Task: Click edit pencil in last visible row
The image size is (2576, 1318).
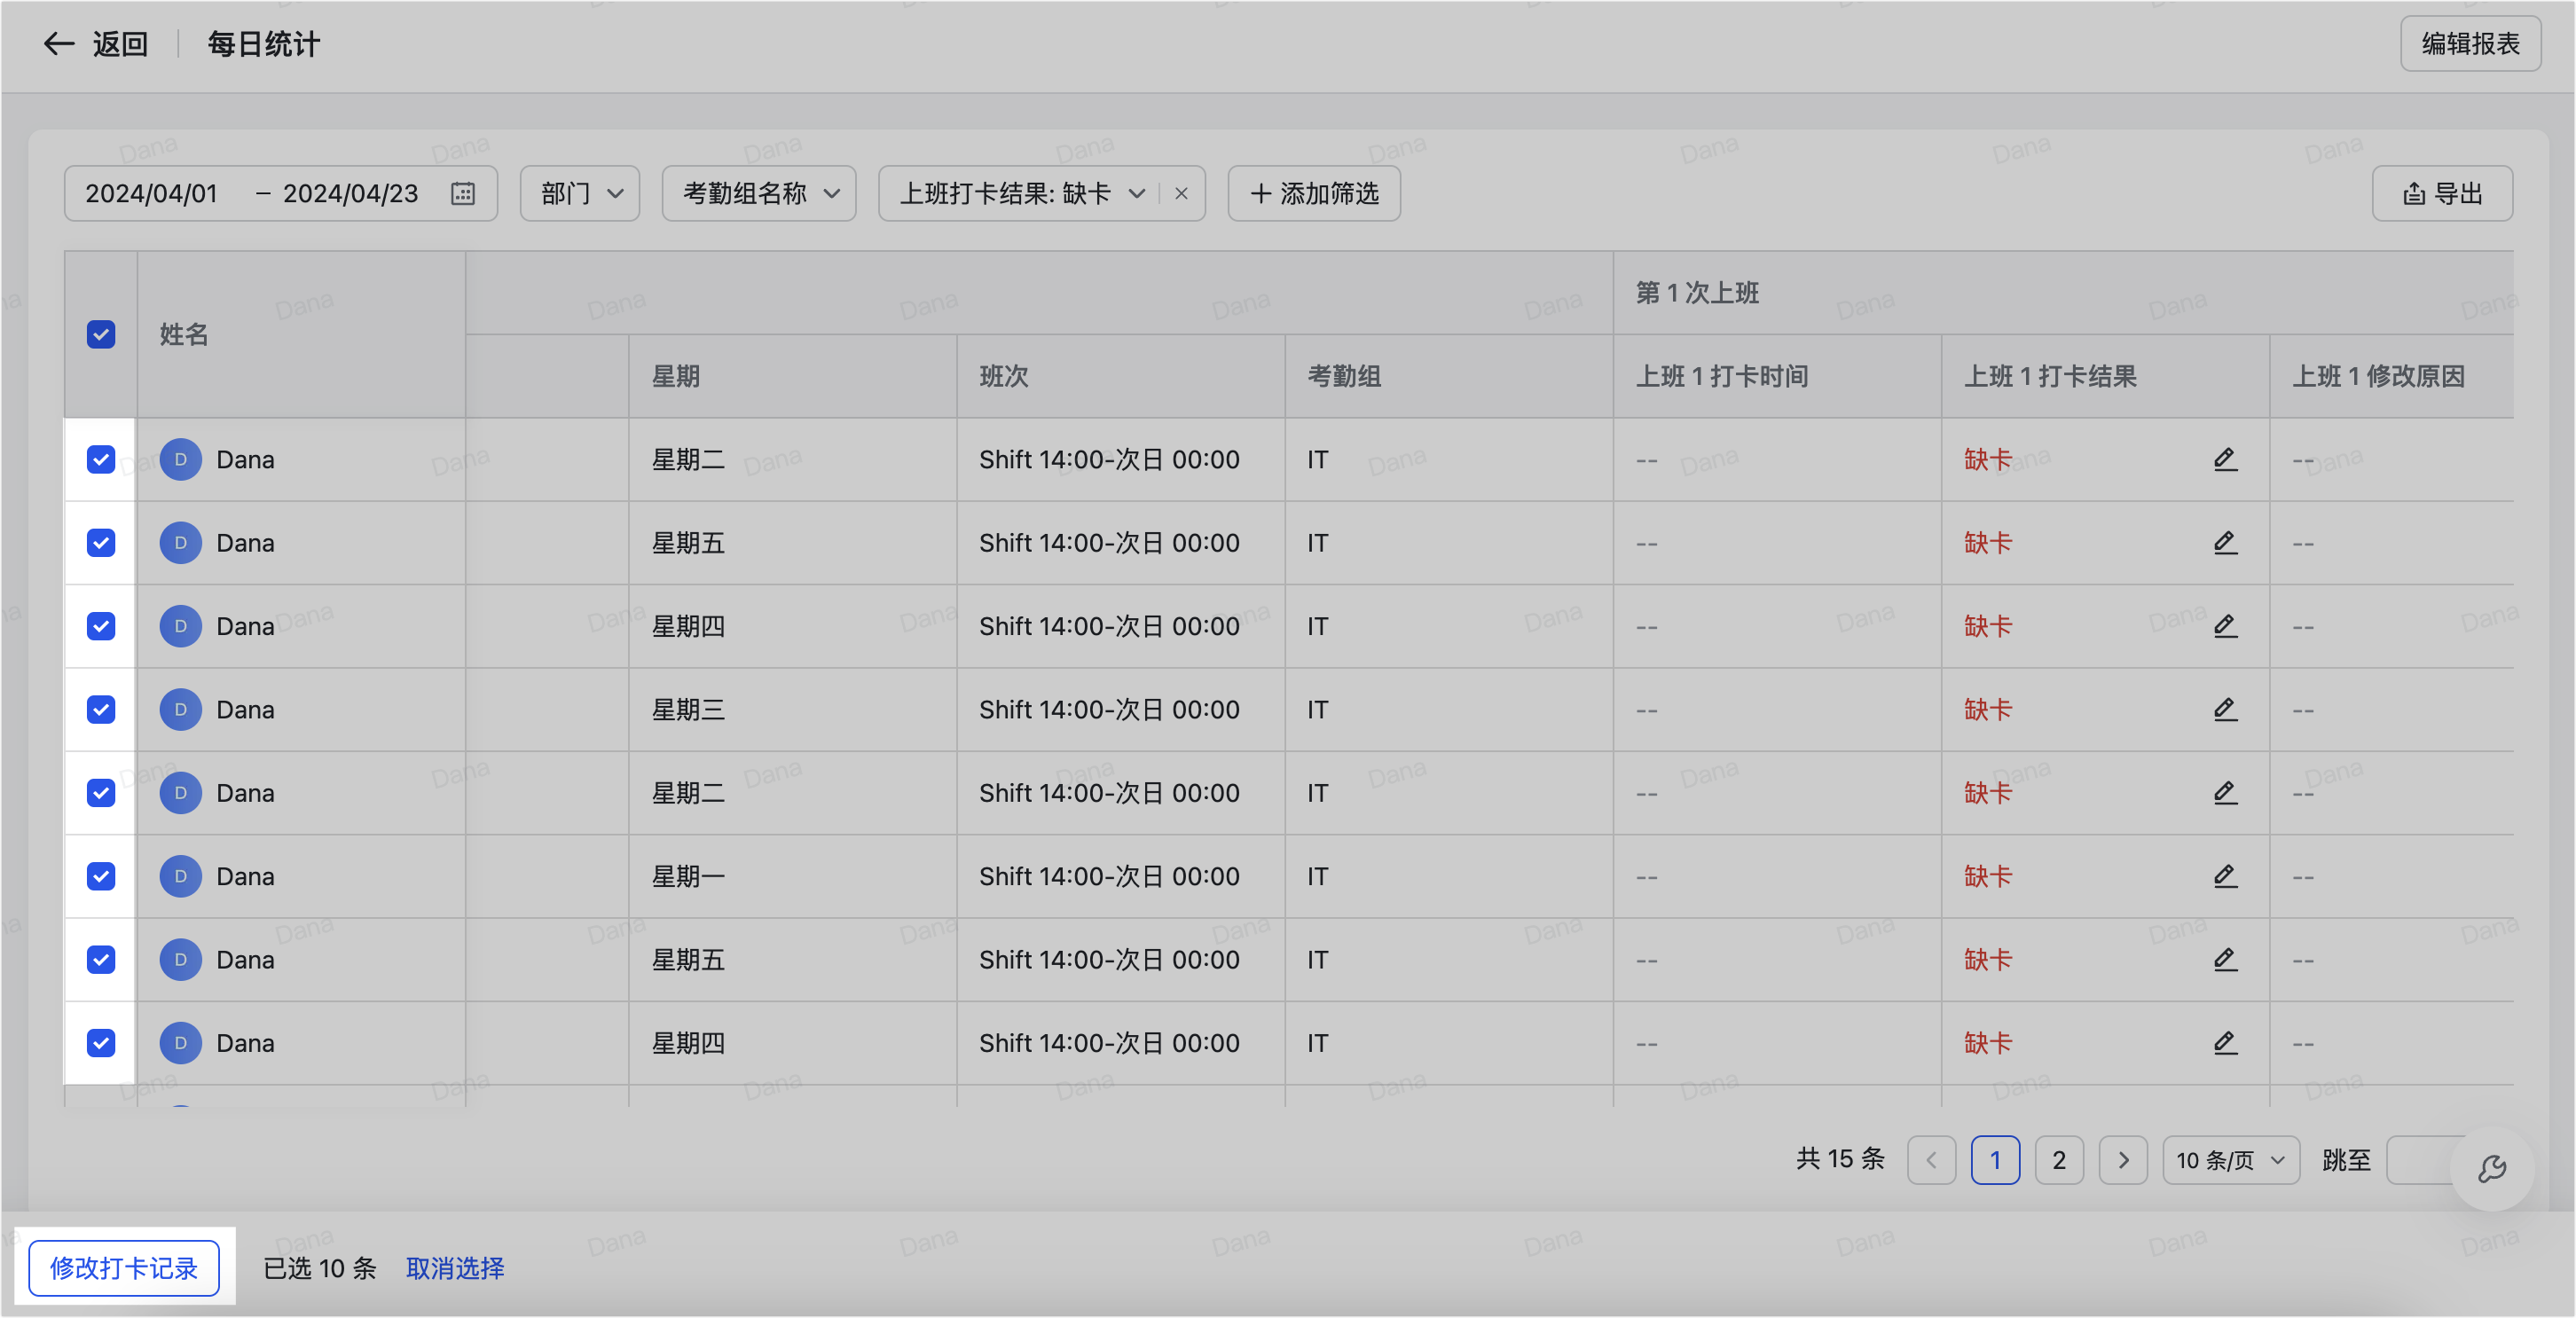Action: pyautogui.click(x=2224, y=1043)
